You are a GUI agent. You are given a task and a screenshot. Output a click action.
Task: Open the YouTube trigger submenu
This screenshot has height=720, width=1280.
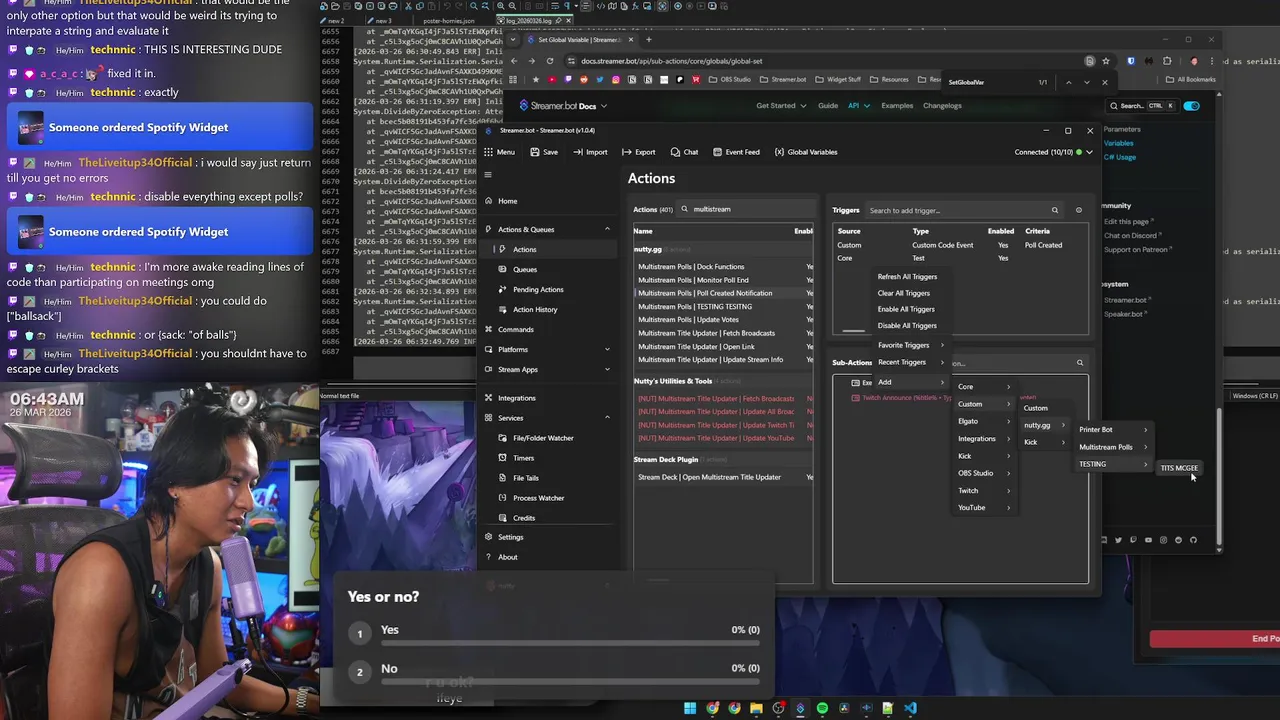pyautogui.click(x=984, y=507)
